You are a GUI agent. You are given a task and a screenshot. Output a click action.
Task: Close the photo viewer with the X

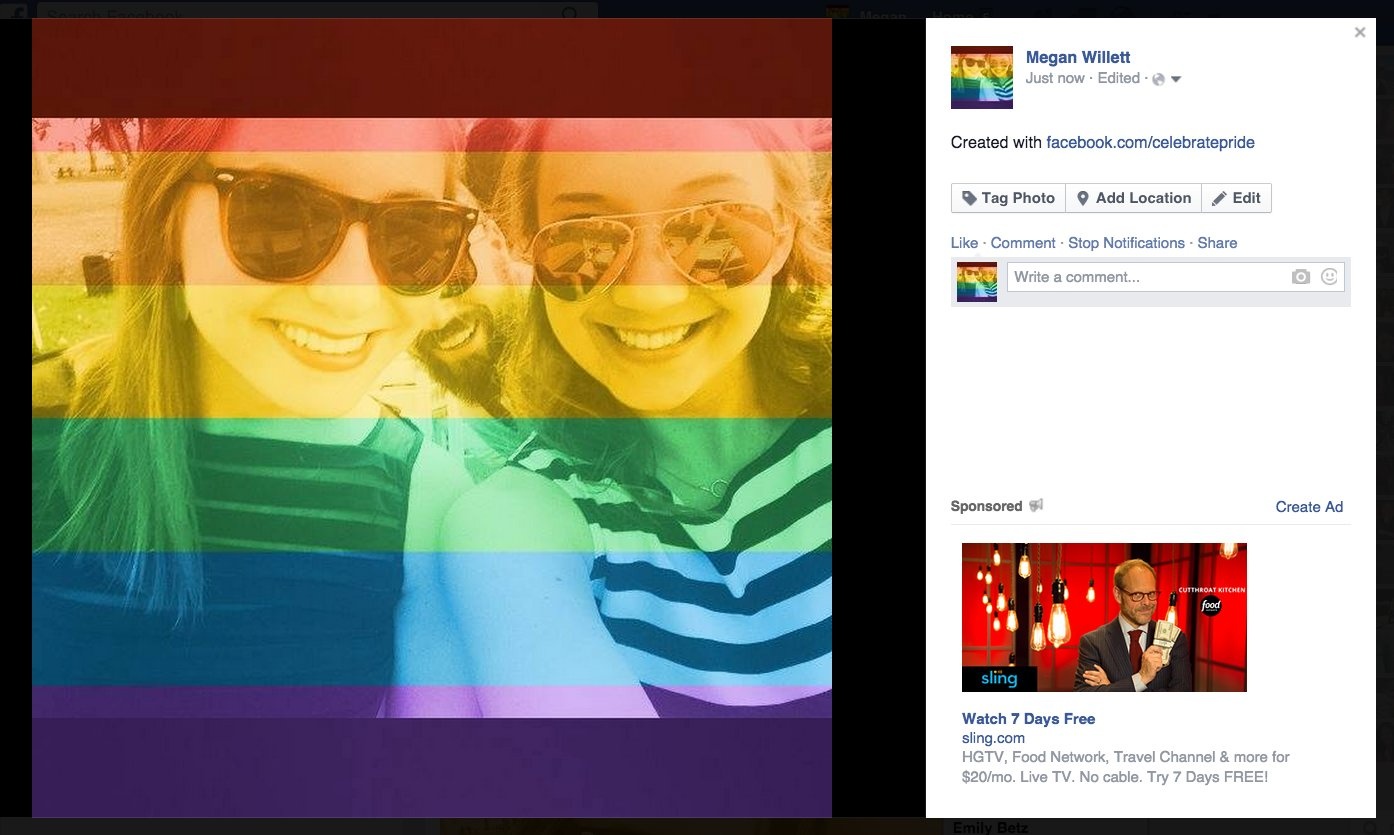pos(1359,33)
